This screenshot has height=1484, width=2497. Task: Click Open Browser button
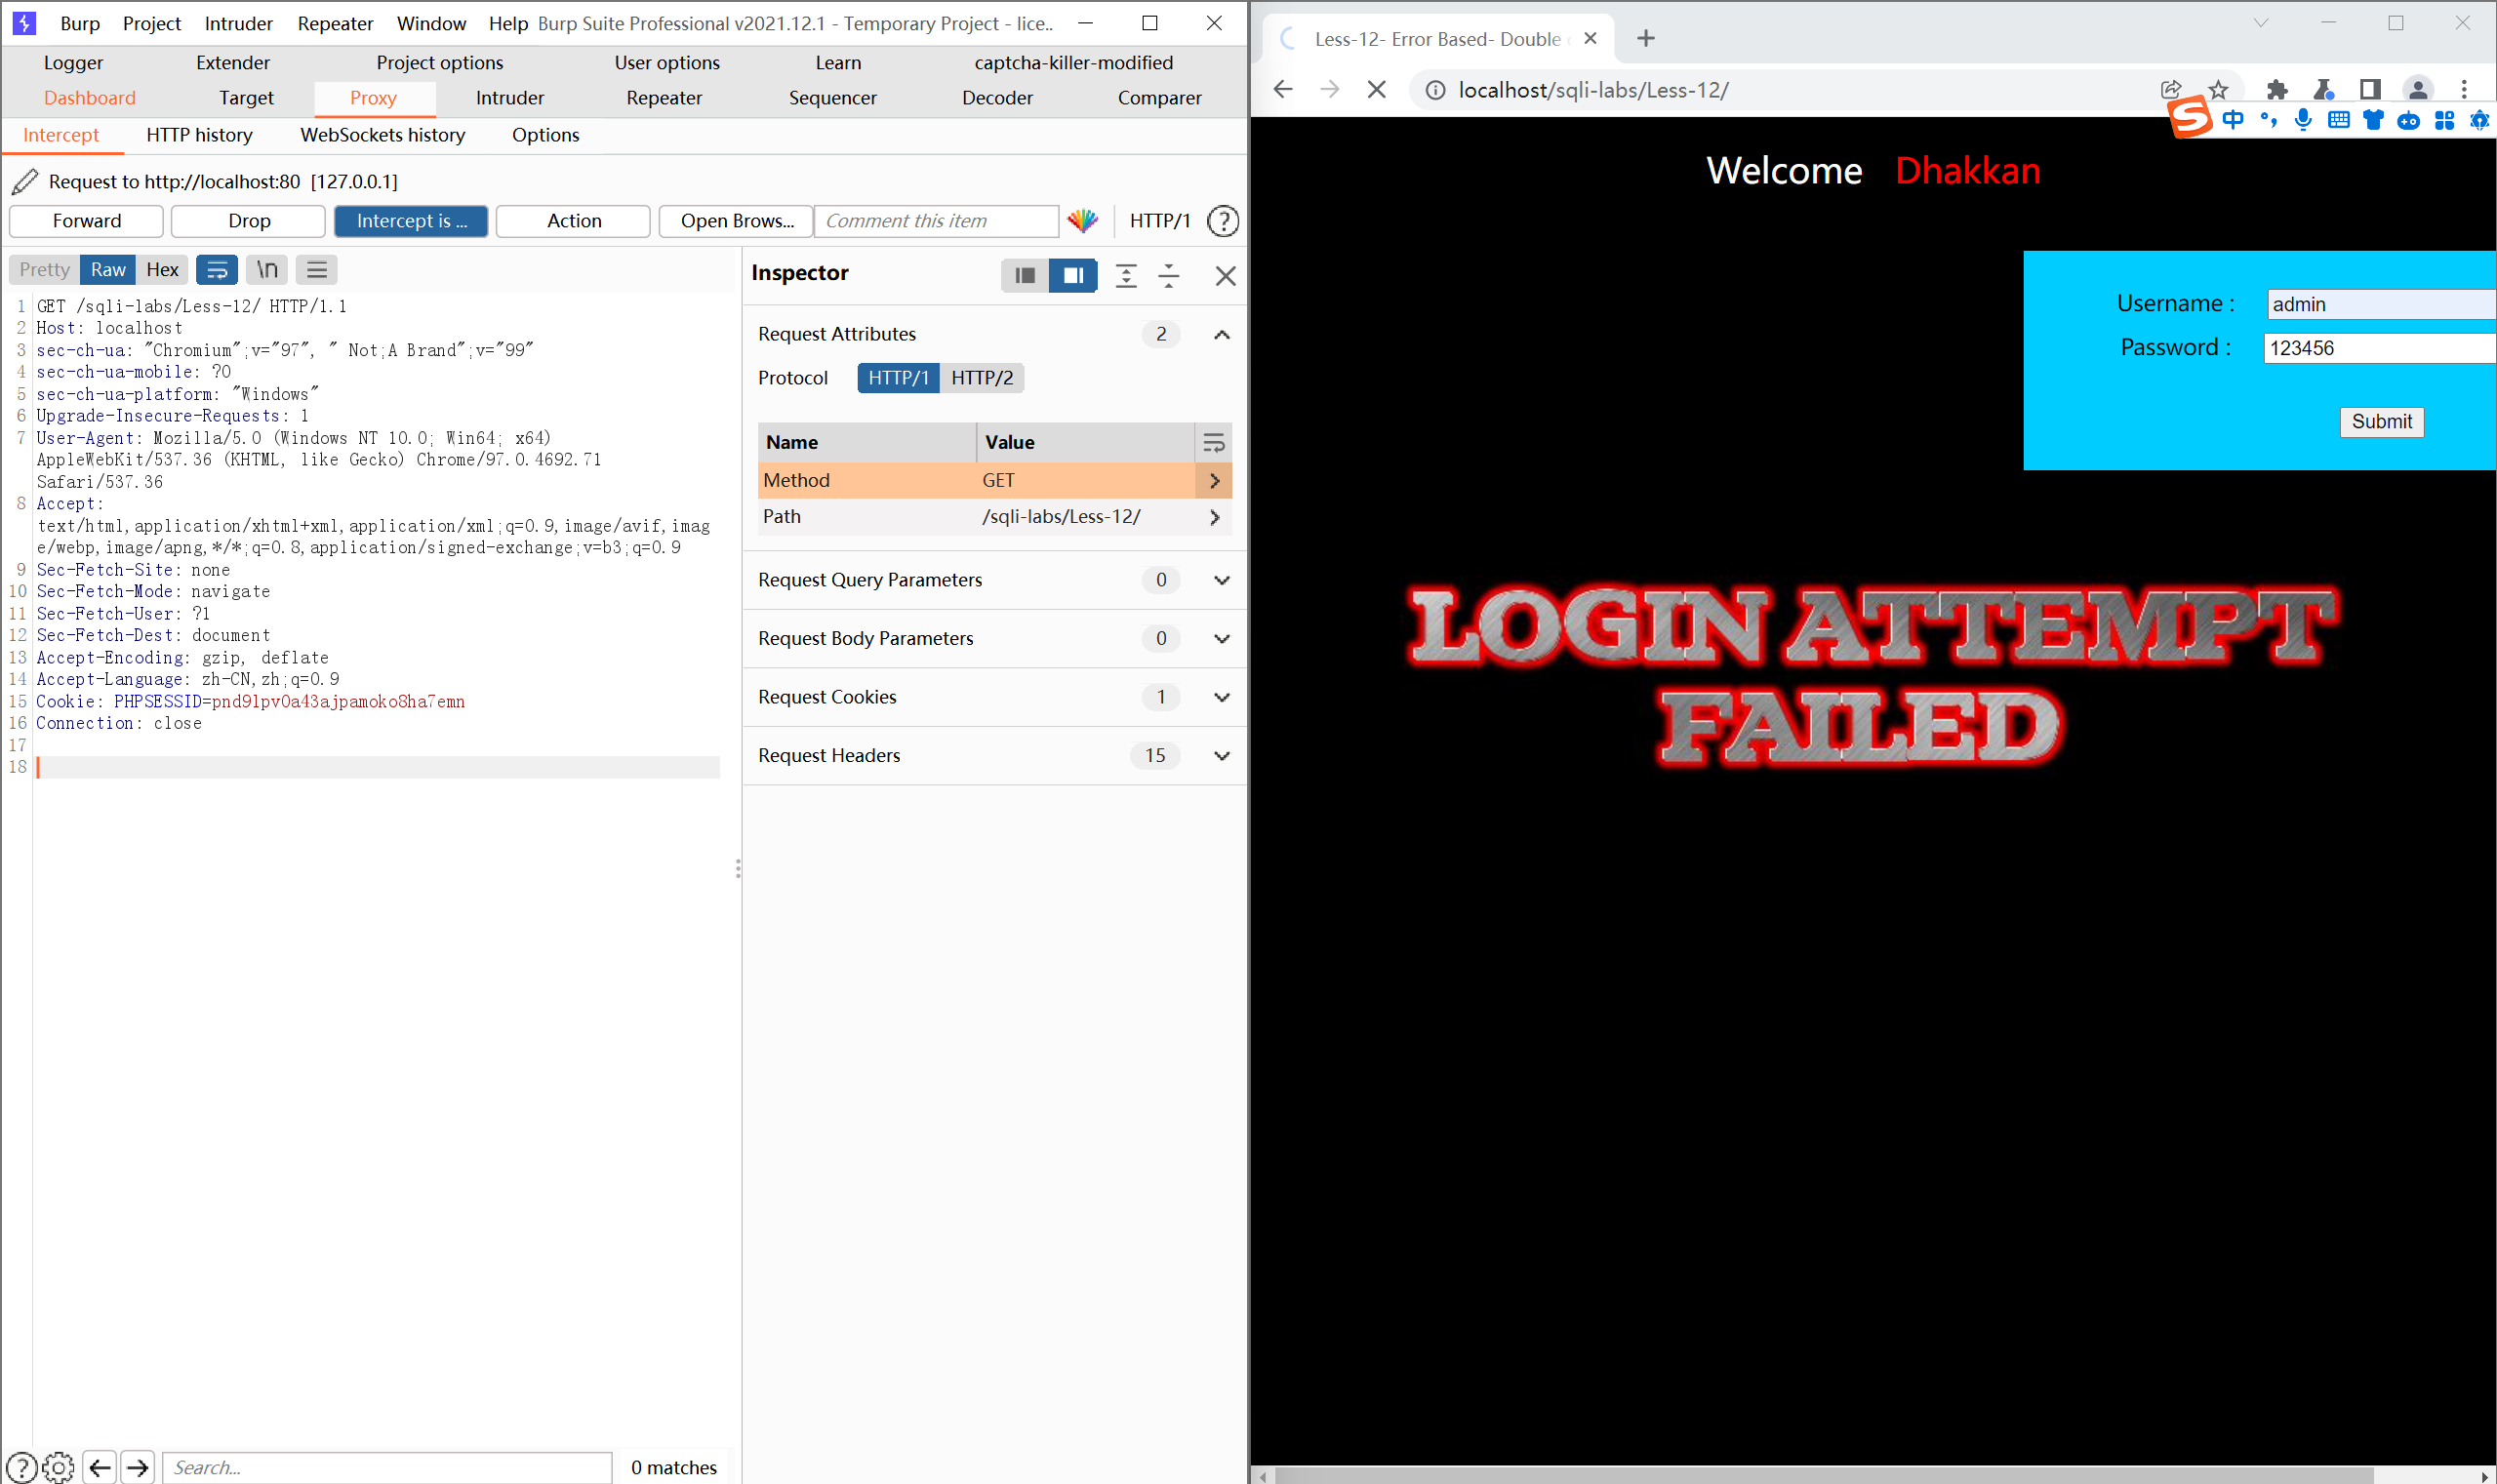[736, 221]
